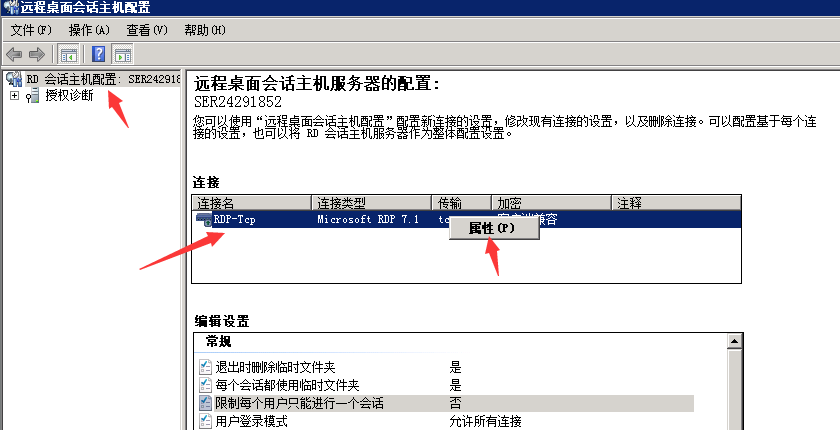Expand the 授权诊断 tree node
The height and width of the screenshot is (430, 840).
tap(14, 96)
